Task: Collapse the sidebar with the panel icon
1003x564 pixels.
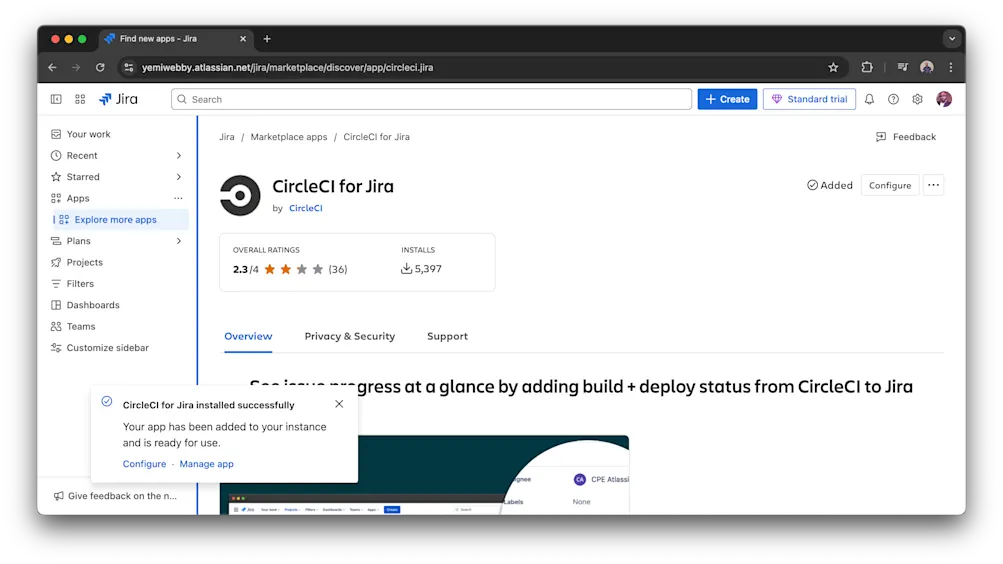Action: coord(56,99)
